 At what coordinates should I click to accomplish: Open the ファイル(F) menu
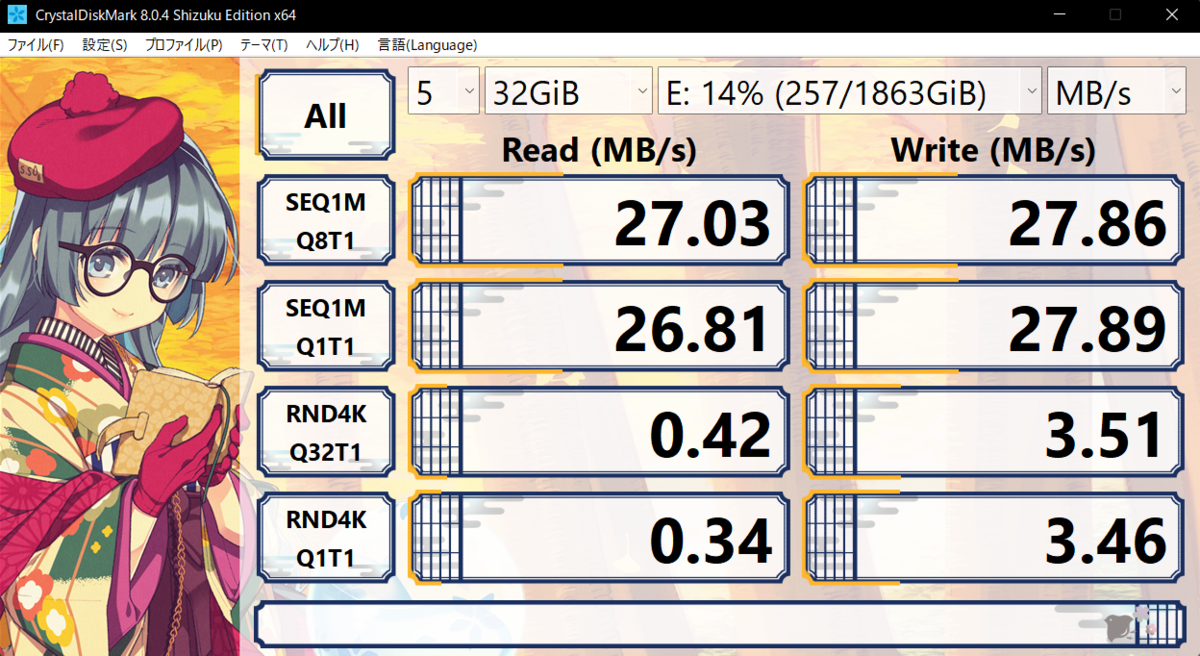[x=36, y=45]
